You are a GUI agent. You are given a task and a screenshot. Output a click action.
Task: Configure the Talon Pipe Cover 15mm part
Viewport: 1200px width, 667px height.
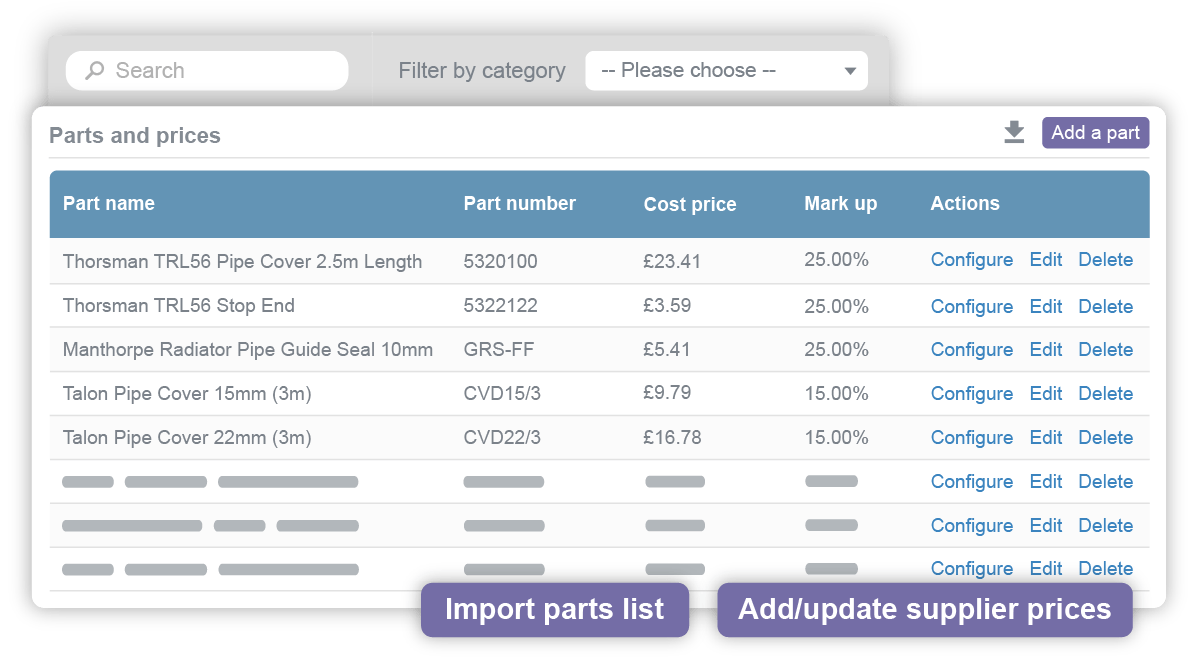click(x=971, y=393)
